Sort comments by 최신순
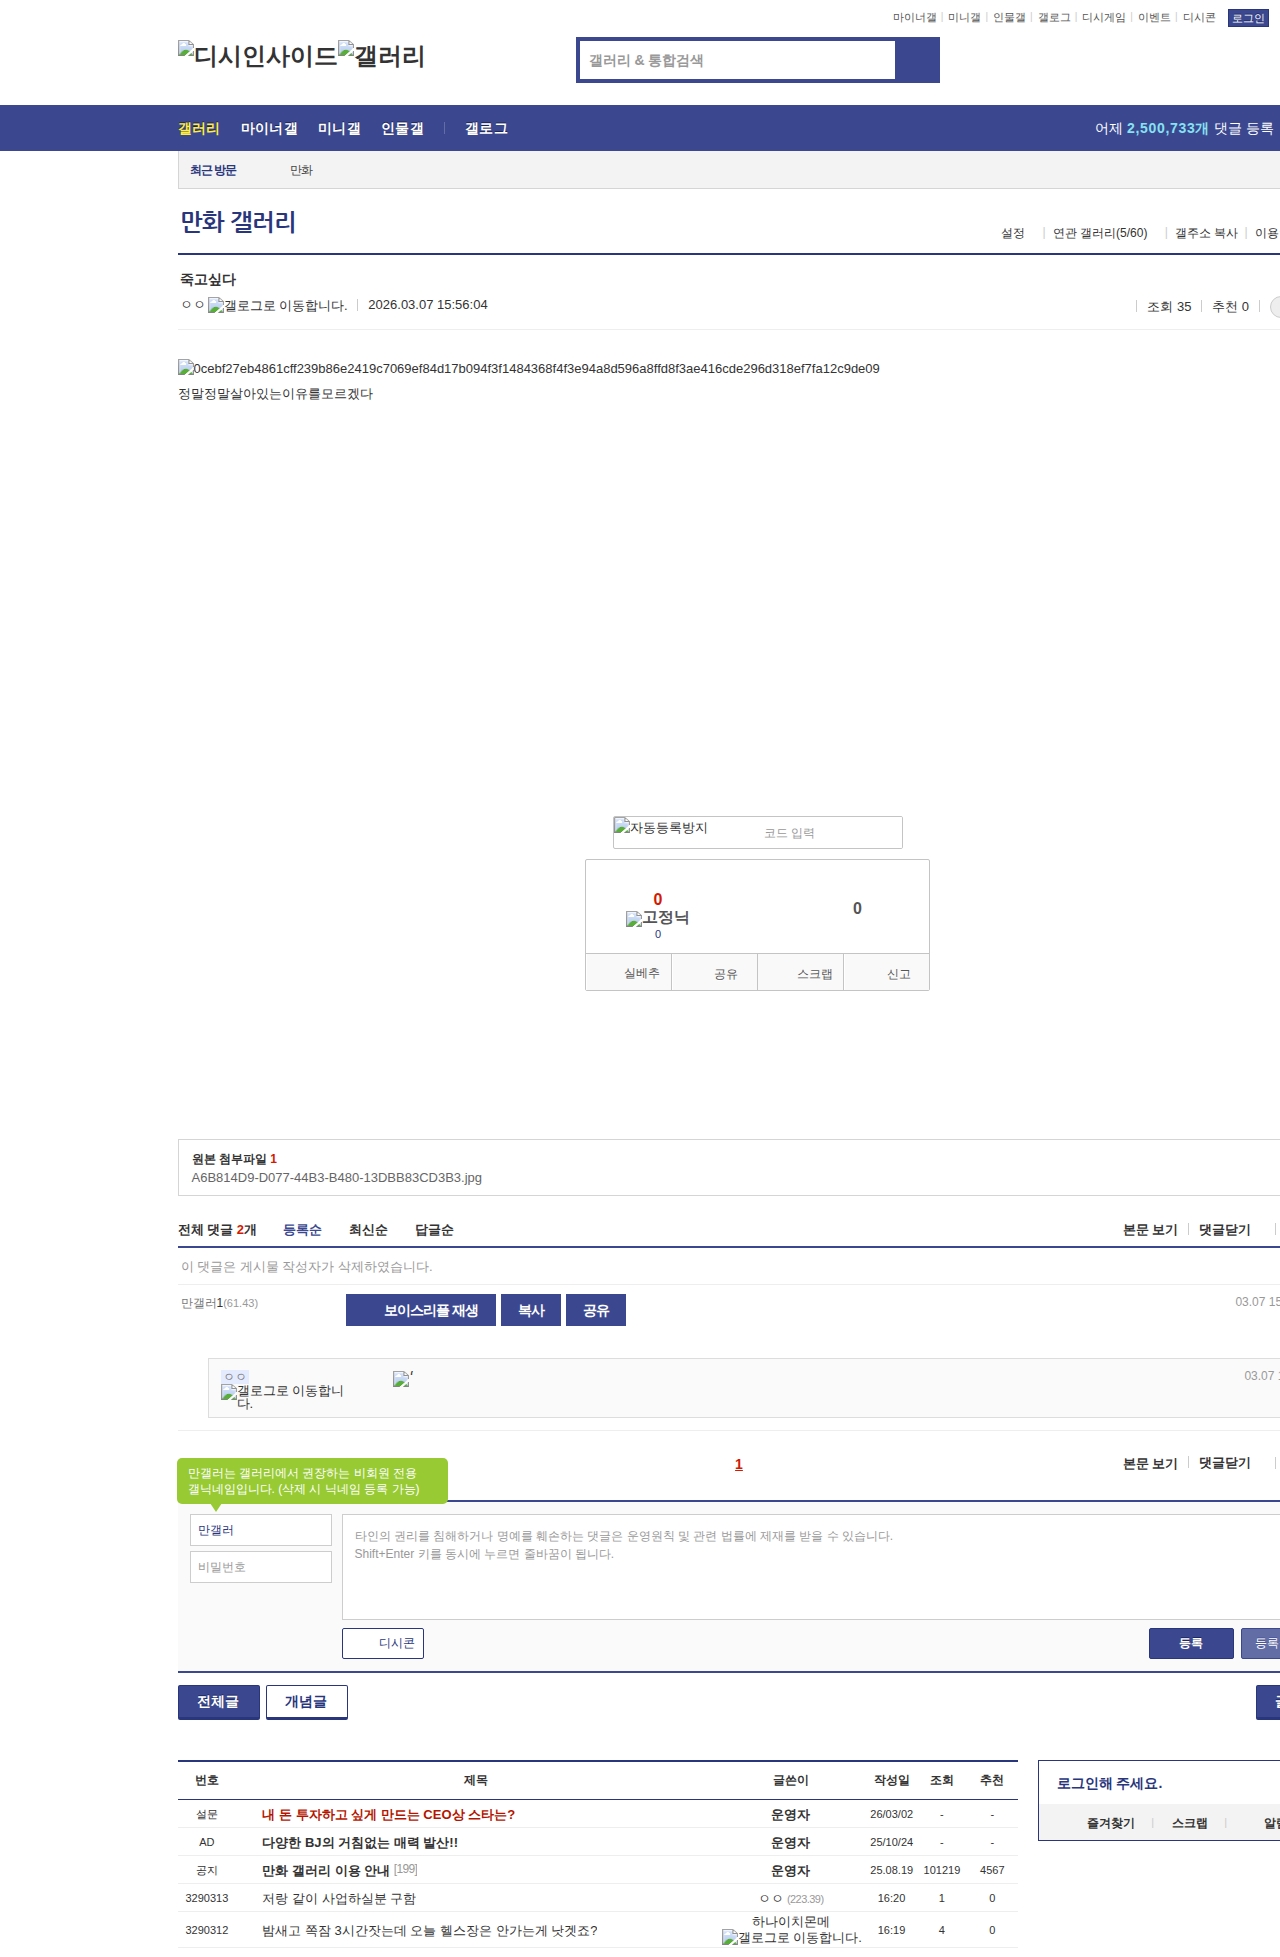The image size is (1280, 1957). [x=368, y=1230]
